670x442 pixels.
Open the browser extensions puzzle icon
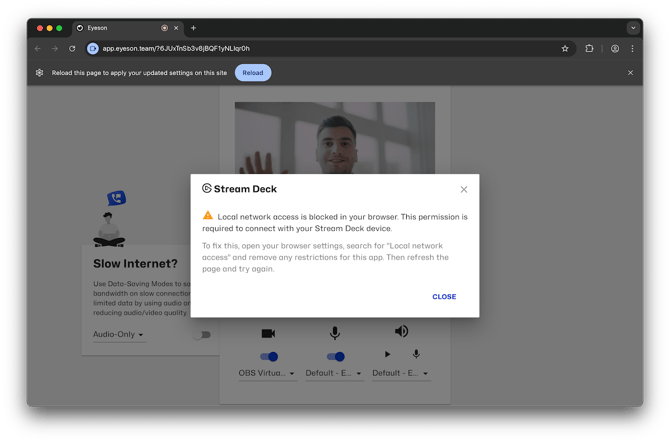pos(589,48)
